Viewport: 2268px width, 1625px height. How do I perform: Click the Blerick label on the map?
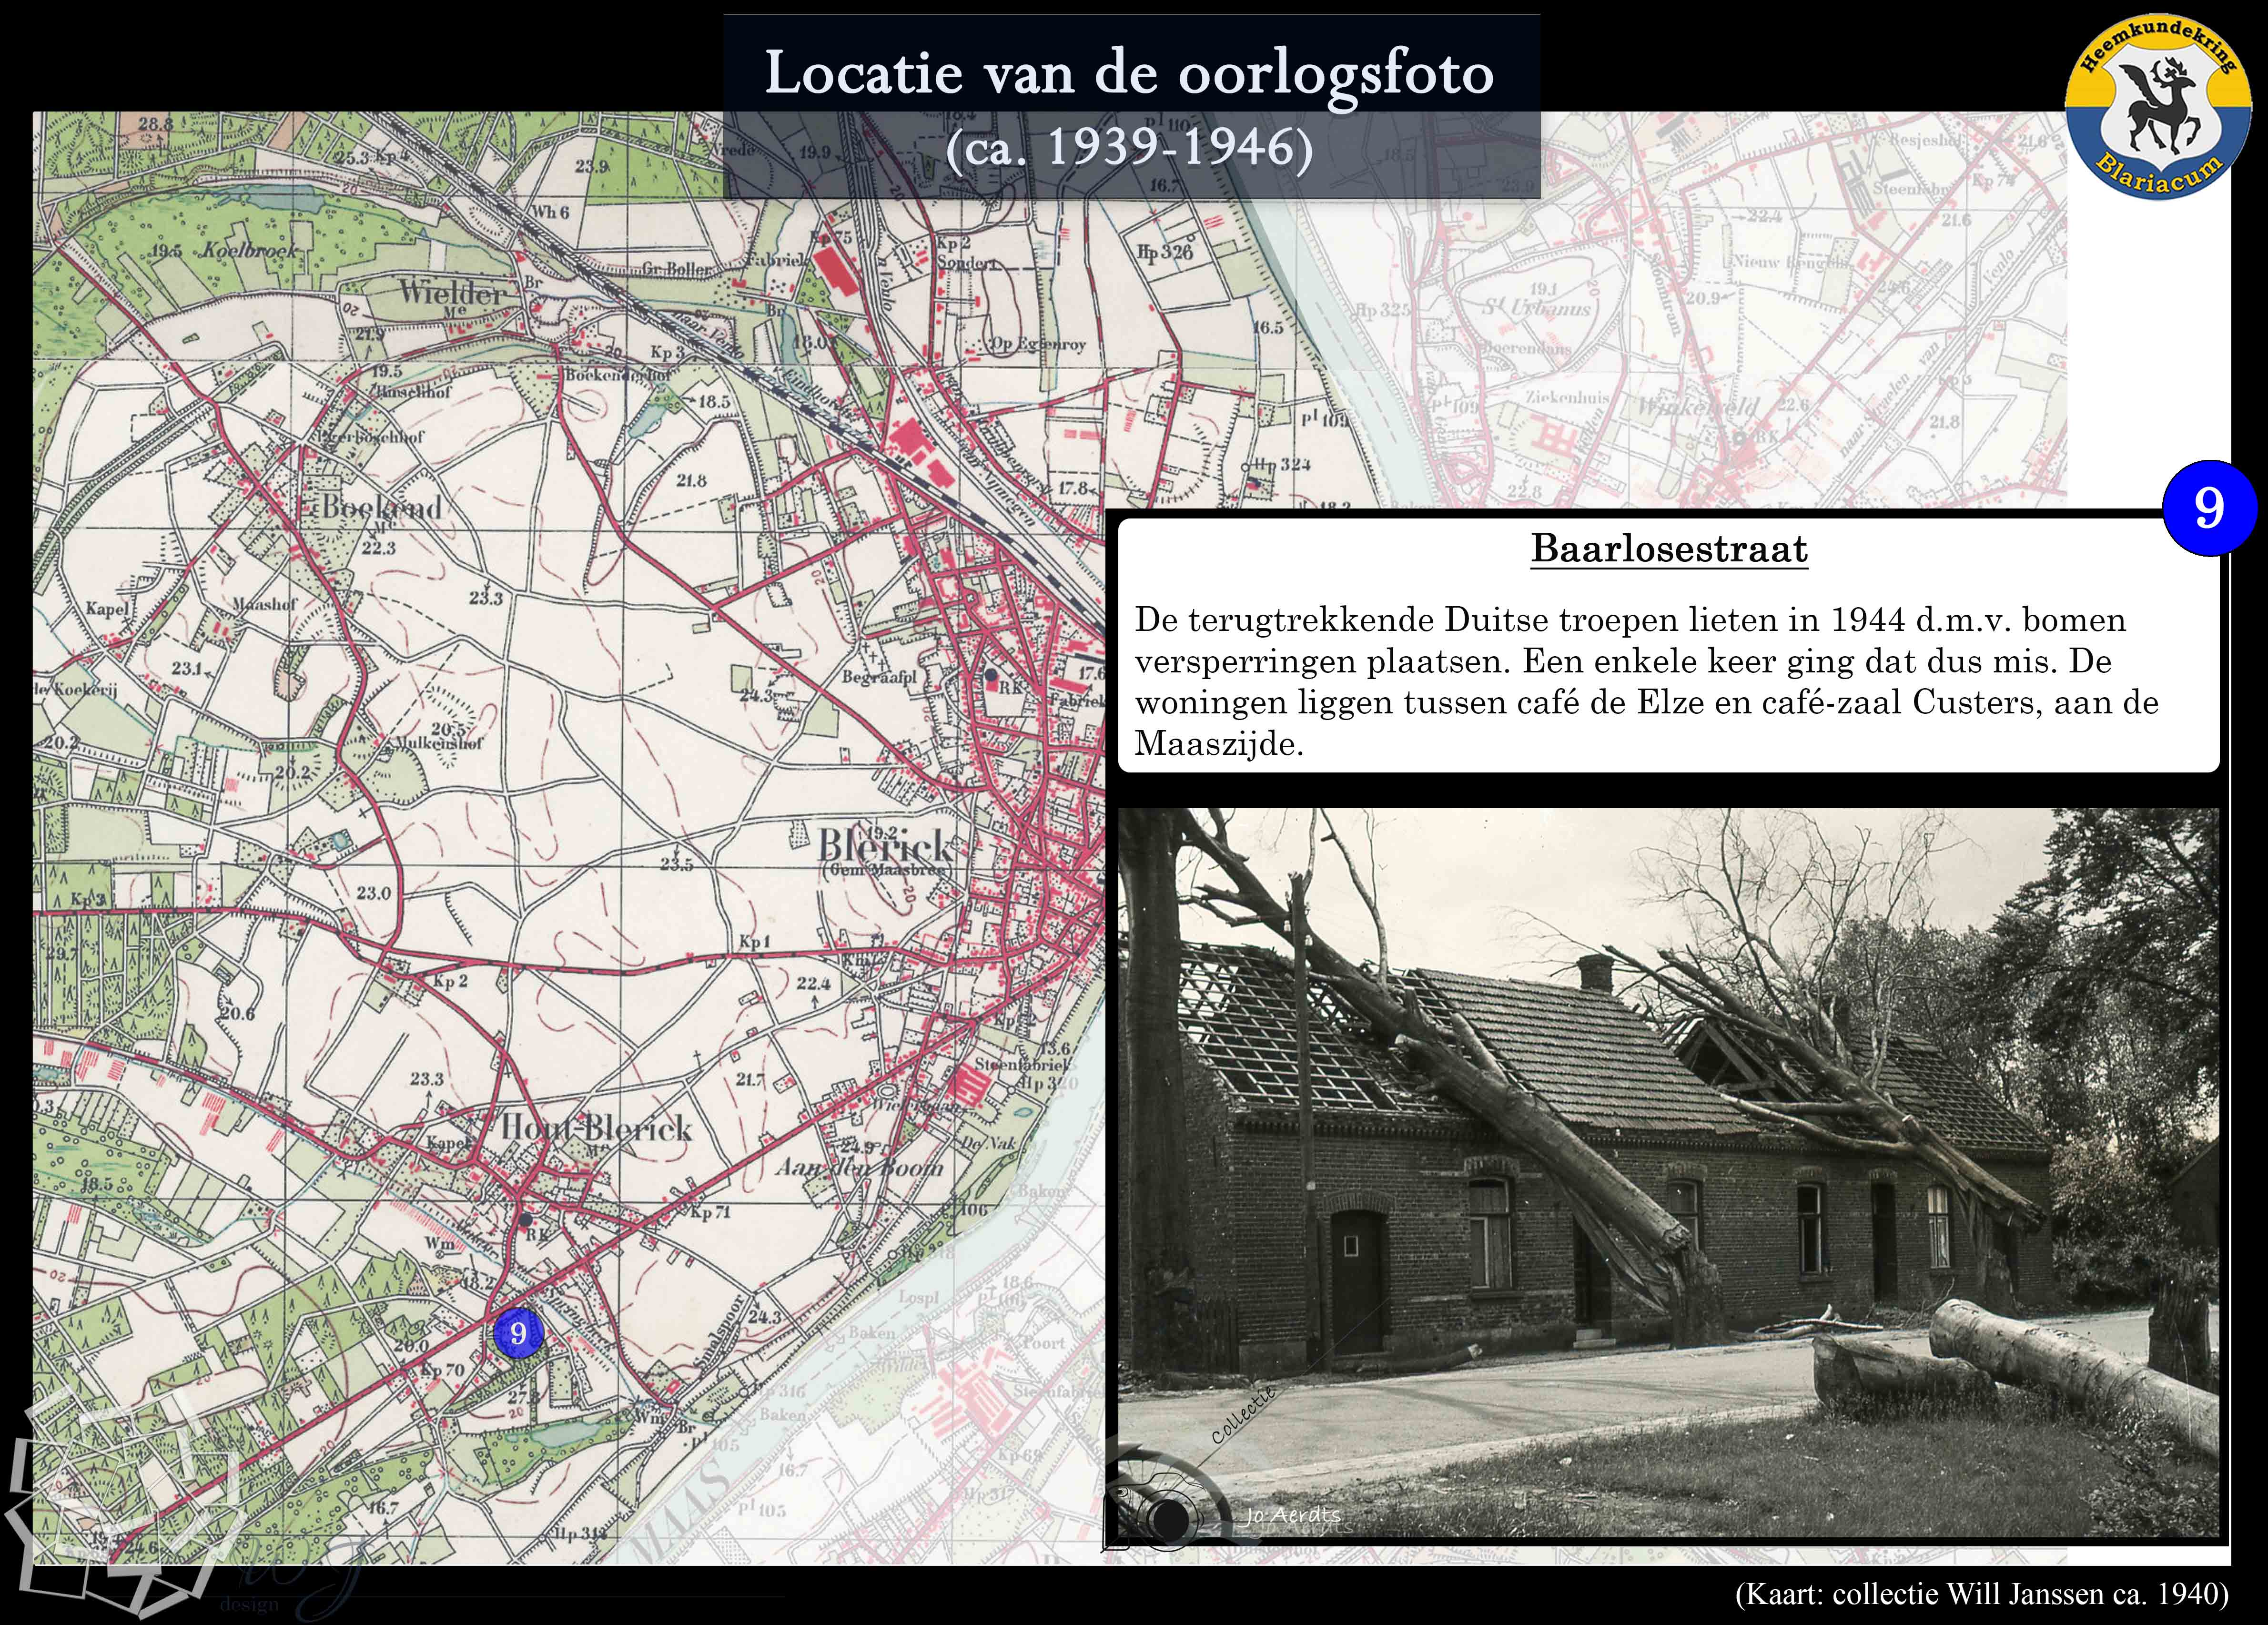pyautogui.click(x=884, y=846)
